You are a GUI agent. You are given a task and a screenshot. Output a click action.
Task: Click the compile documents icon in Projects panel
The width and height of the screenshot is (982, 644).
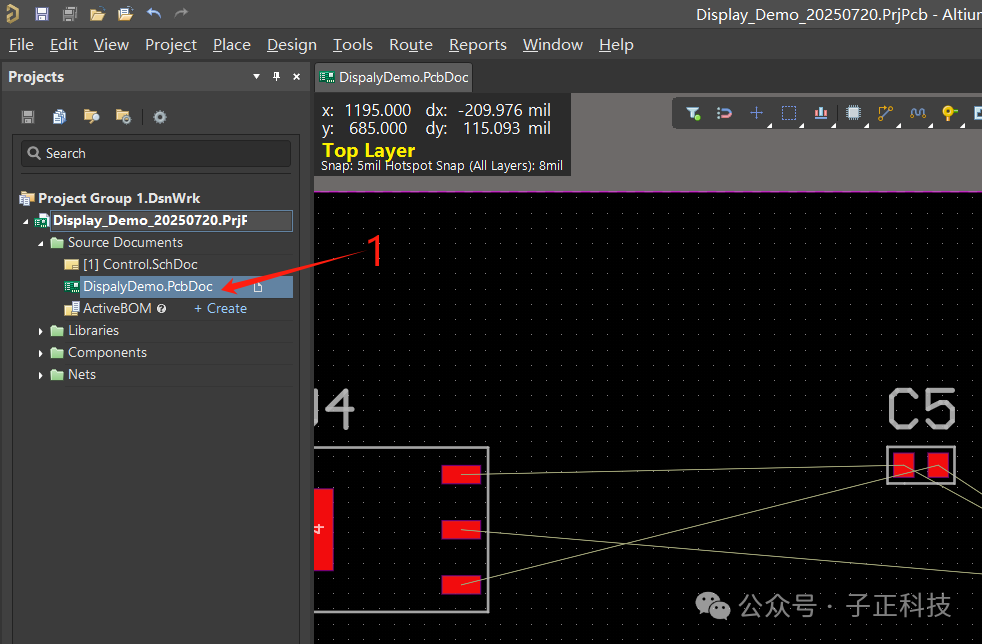pyautogui.click(x=59, y=117)
